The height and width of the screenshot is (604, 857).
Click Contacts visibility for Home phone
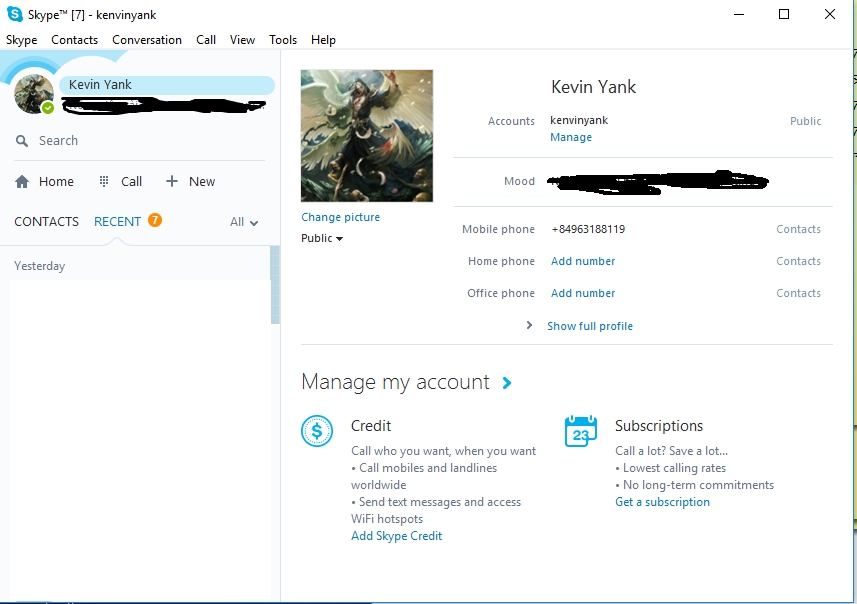798,261
